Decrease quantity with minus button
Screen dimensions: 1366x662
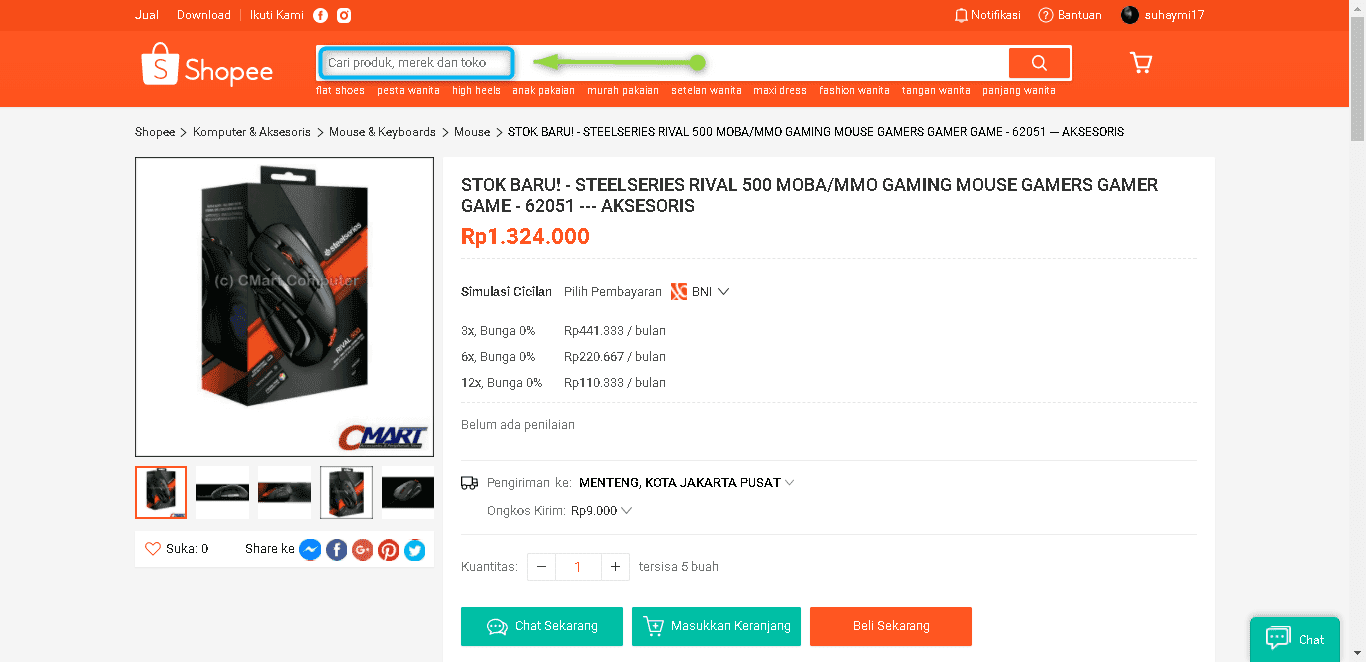pos(542,567)
